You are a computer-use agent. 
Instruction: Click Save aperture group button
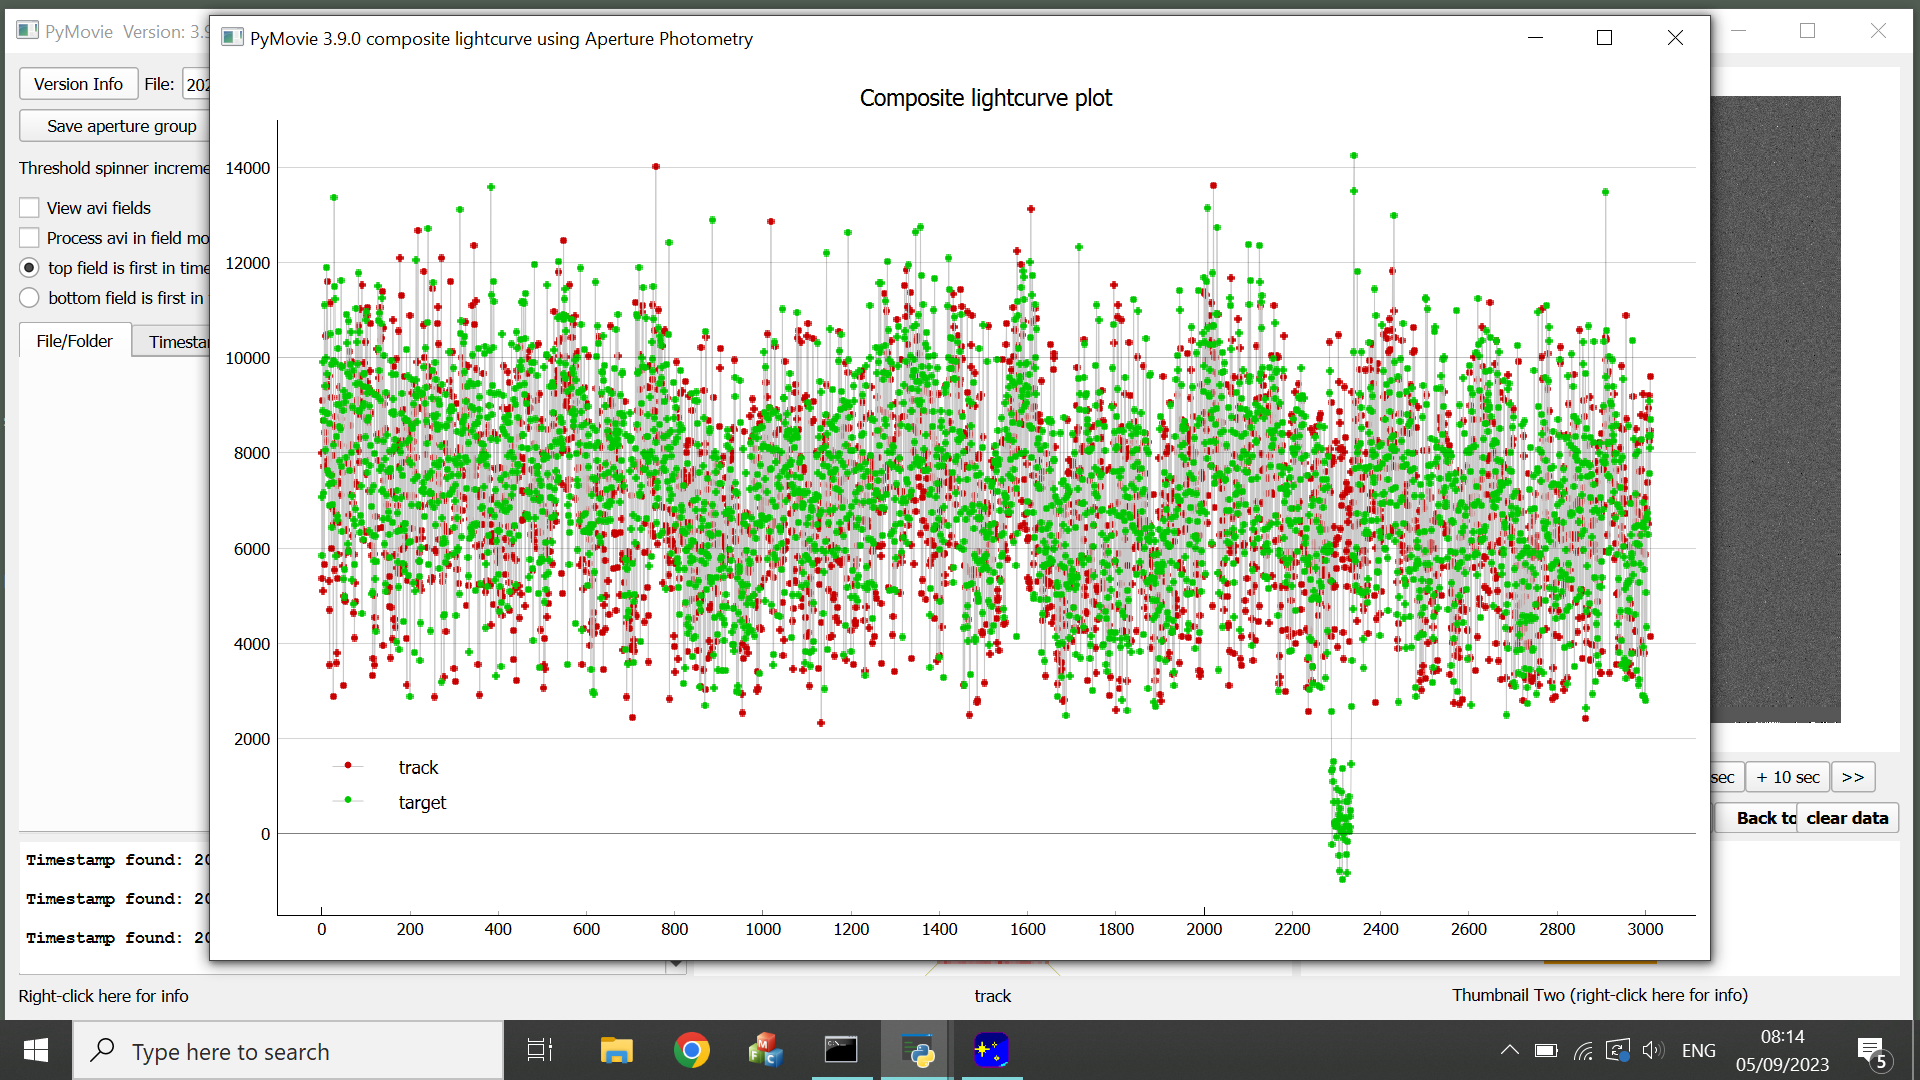(120, 126)
